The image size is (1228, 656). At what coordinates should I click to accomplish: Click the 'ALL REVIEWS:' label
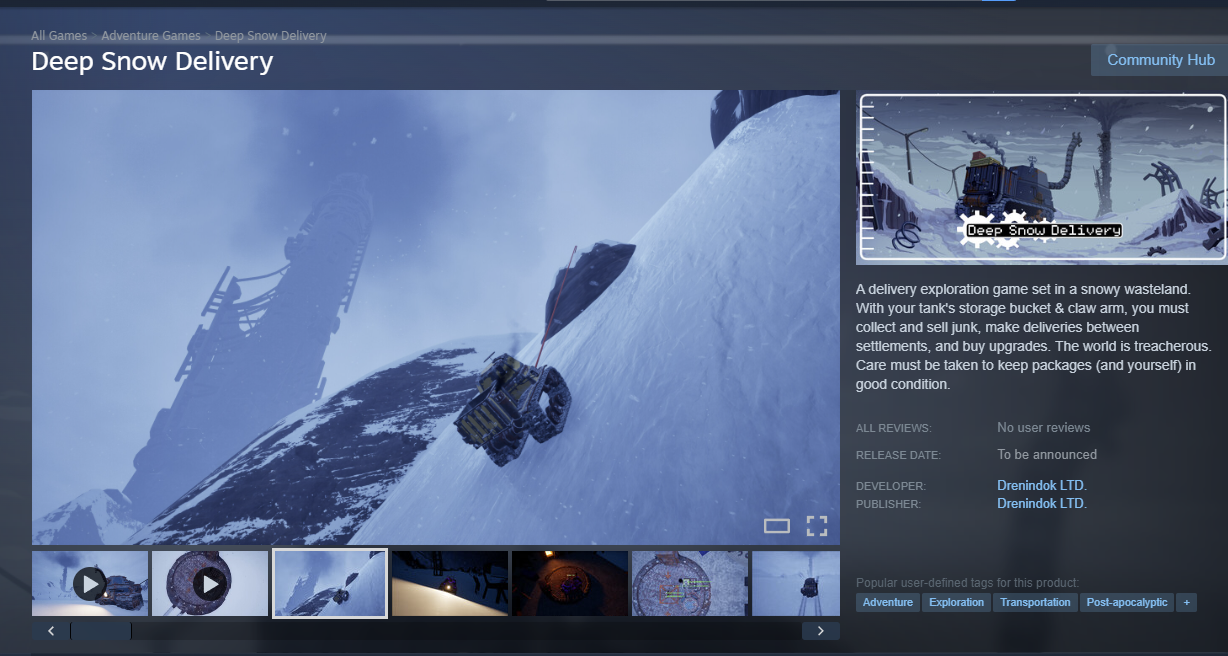point(893,428)
